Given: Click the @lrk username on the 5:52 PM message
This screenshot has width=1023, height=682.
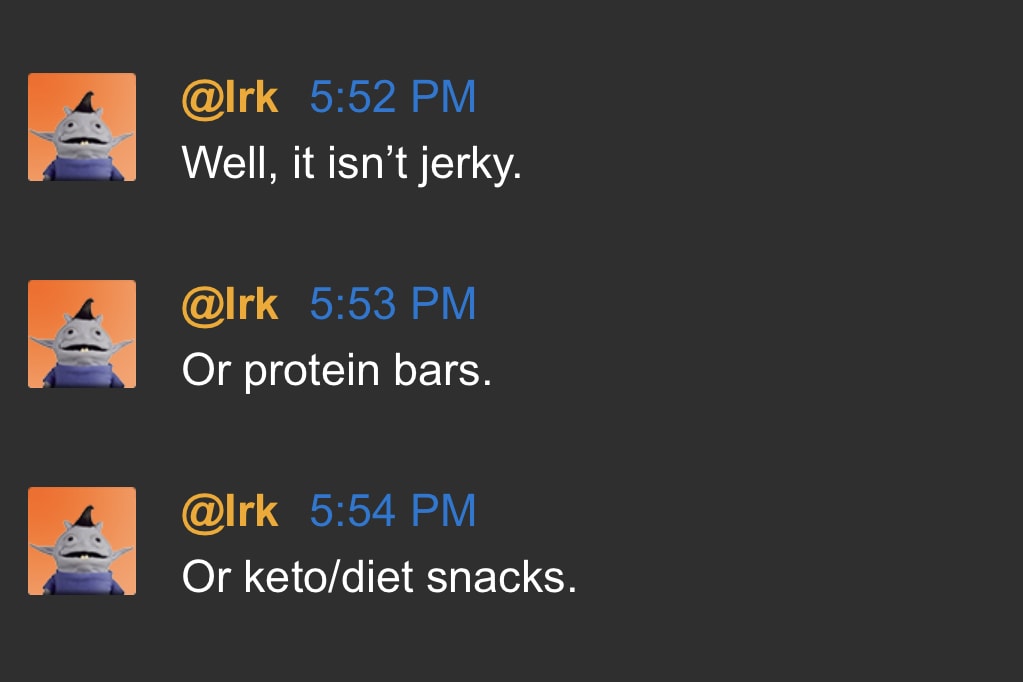Looking at the screenshot, I should coord(230,98).
